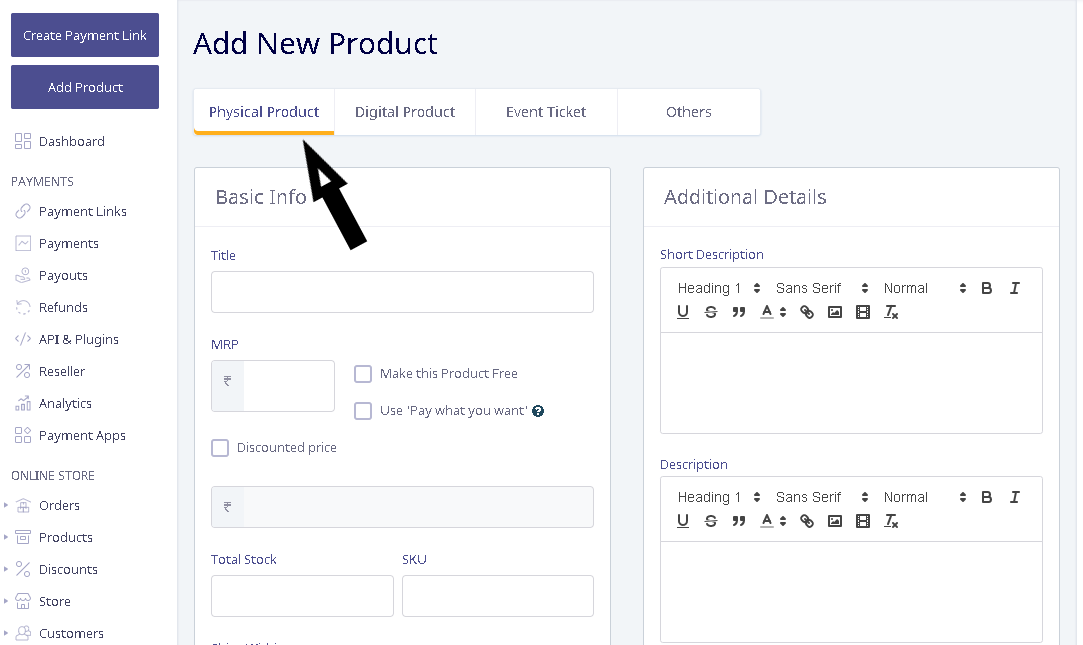Switch to Digital Product tab
The width and height of the screenshot is (1083, 645).
click(x=405, y=112)
